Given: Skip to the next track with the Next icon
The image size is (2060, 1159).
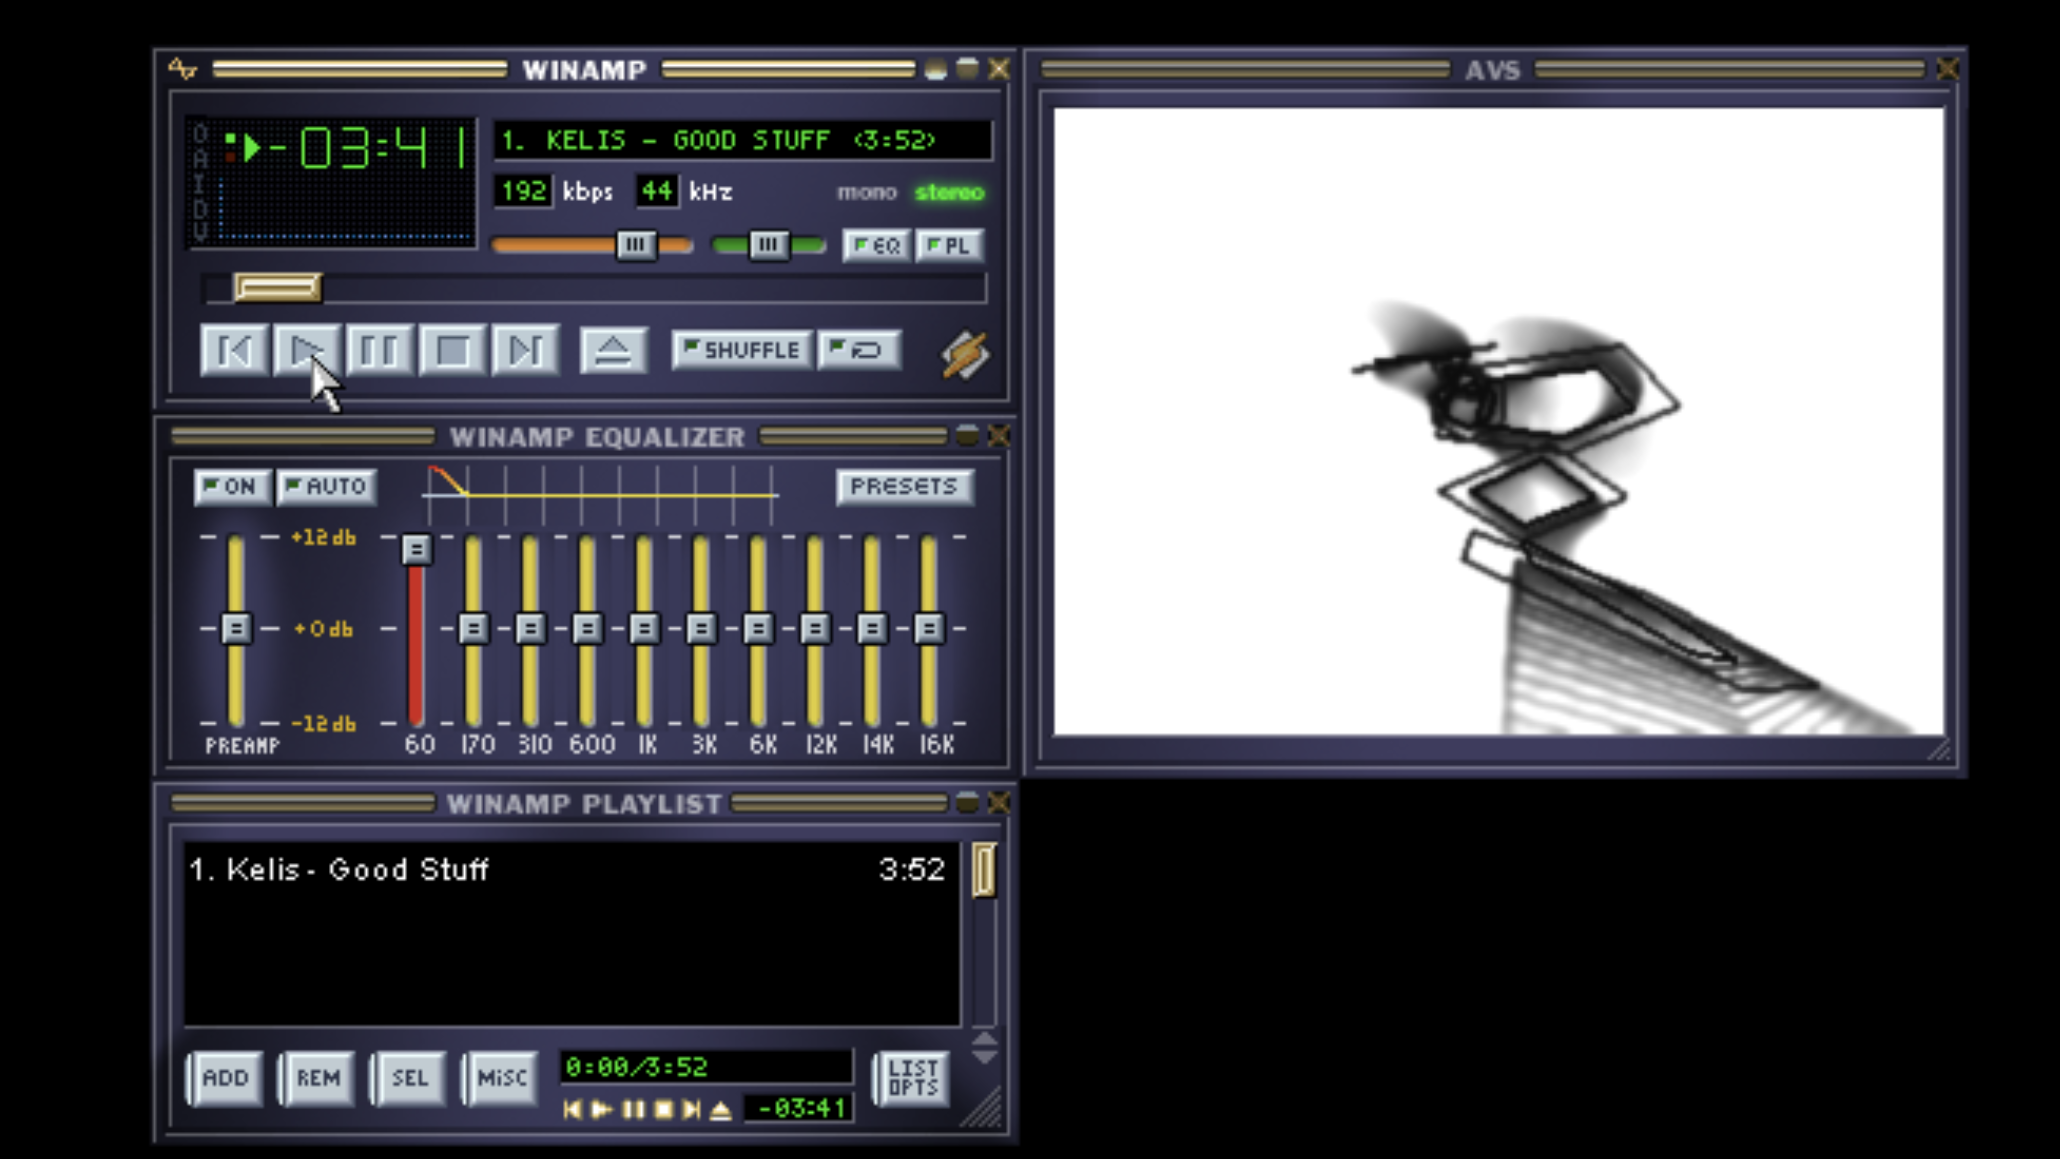Looking at the screenshot, I should (x=524, y=351).
